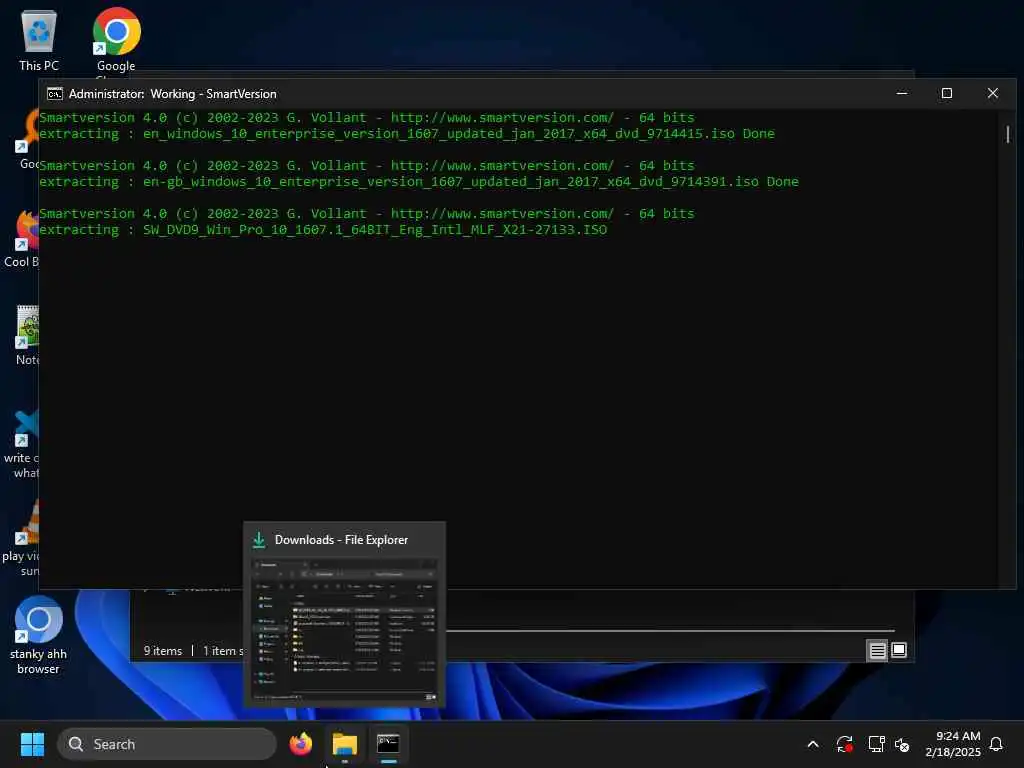Open the stanky ahh browser shortcut
This screenshot has width=1024, height=768.
point(39,635)
